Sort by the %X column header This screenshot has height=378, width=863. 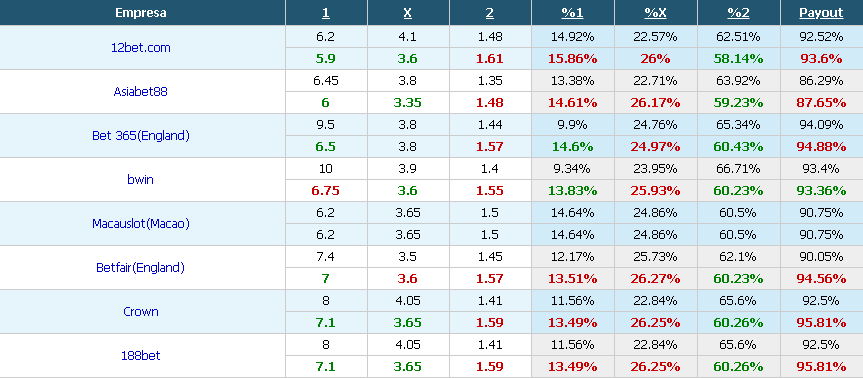coord(656,13)
